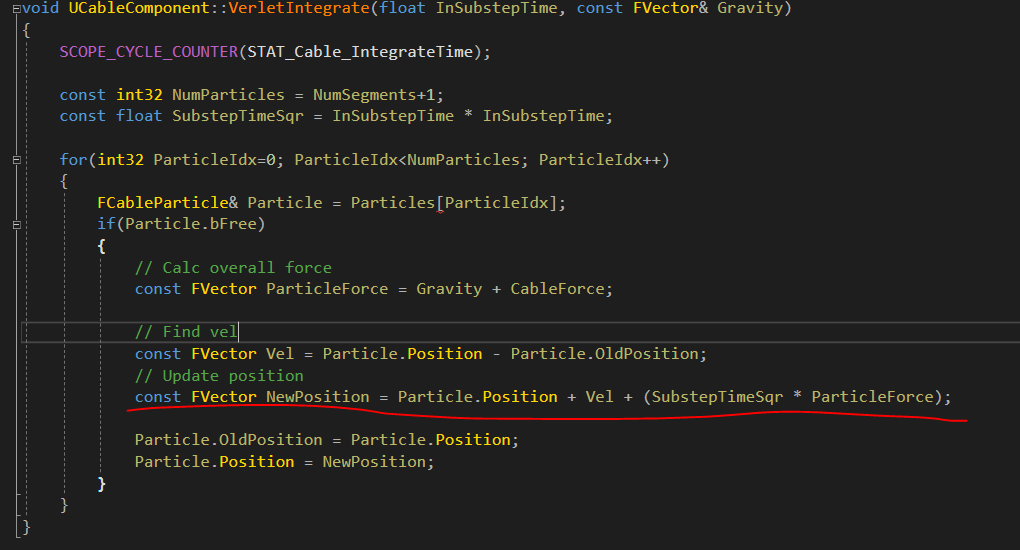Click '// Calc overall force' comment

[233, 268]
